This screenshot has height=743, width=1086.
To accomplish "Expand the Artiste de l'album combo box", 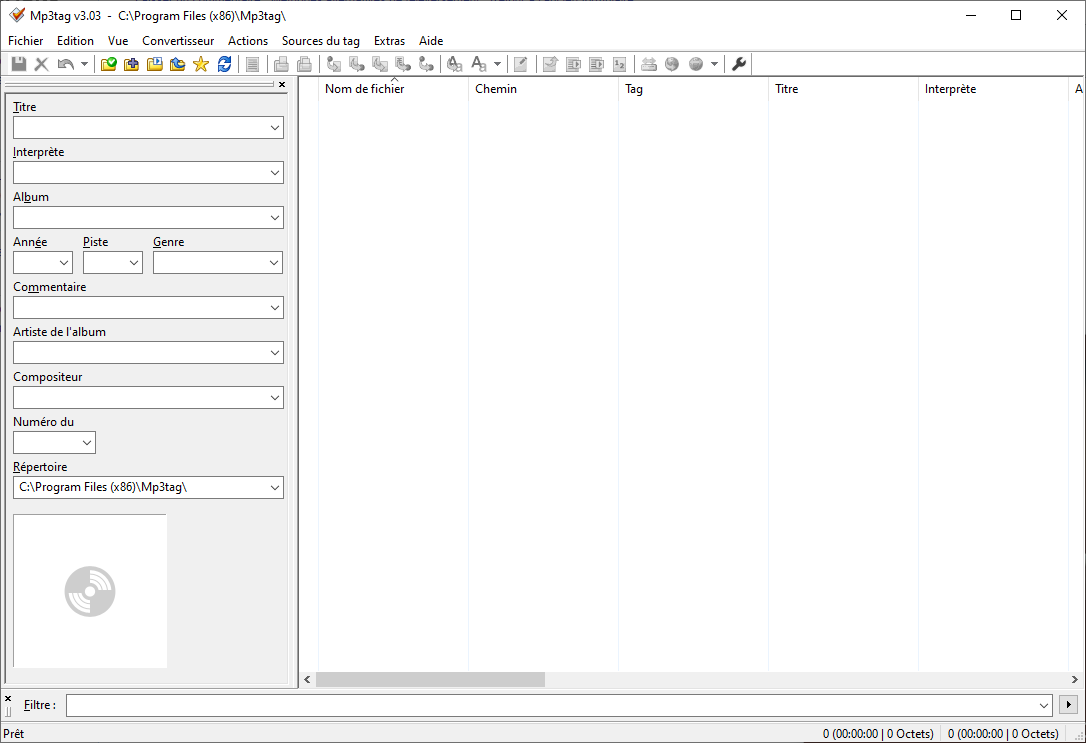I will 274,352.
